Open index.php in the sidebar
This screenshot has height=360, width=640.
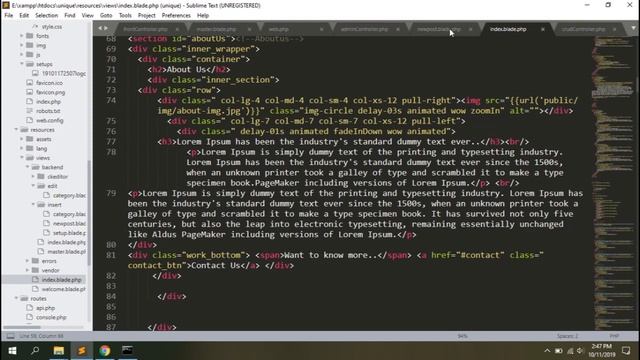(x=48, y=102)
